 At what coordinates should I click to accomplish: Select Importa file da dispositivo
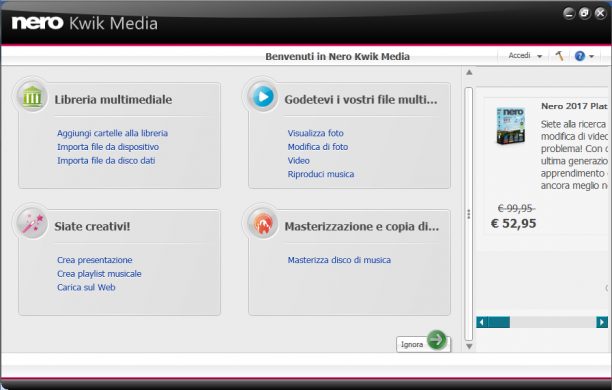tap(108, 147)
